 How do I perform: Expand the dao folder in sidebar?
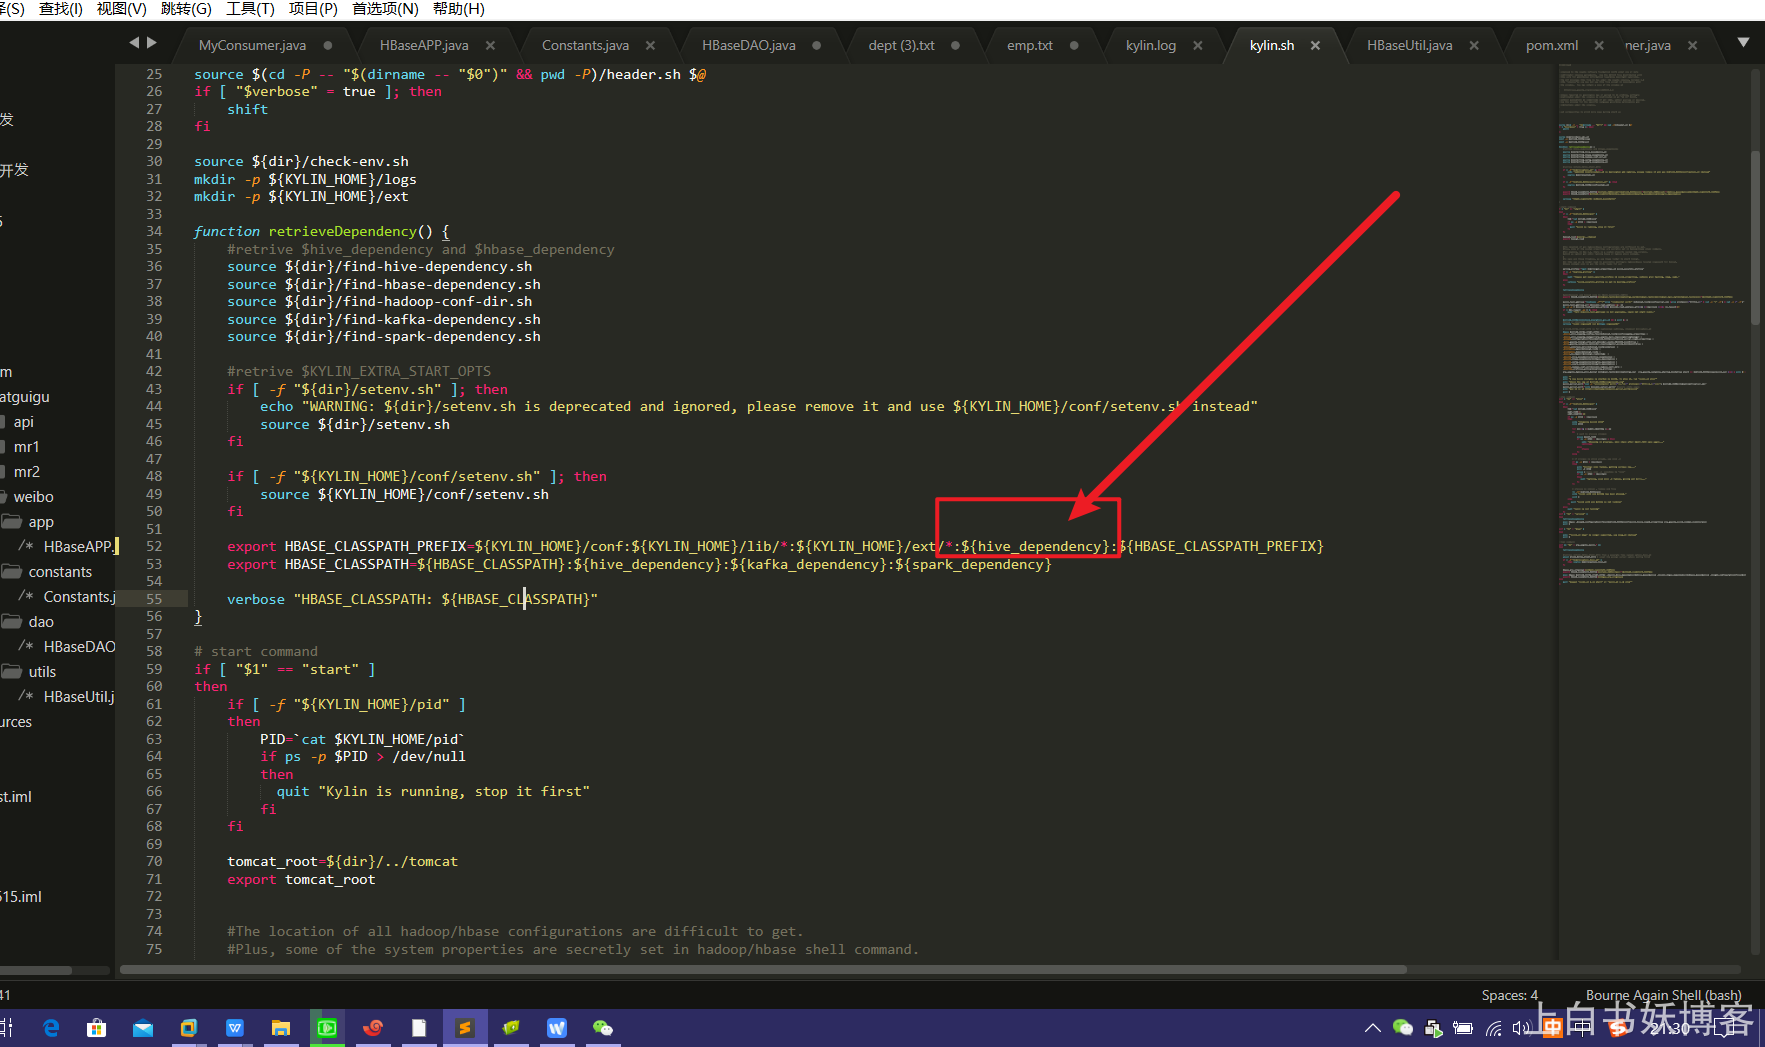28,622
